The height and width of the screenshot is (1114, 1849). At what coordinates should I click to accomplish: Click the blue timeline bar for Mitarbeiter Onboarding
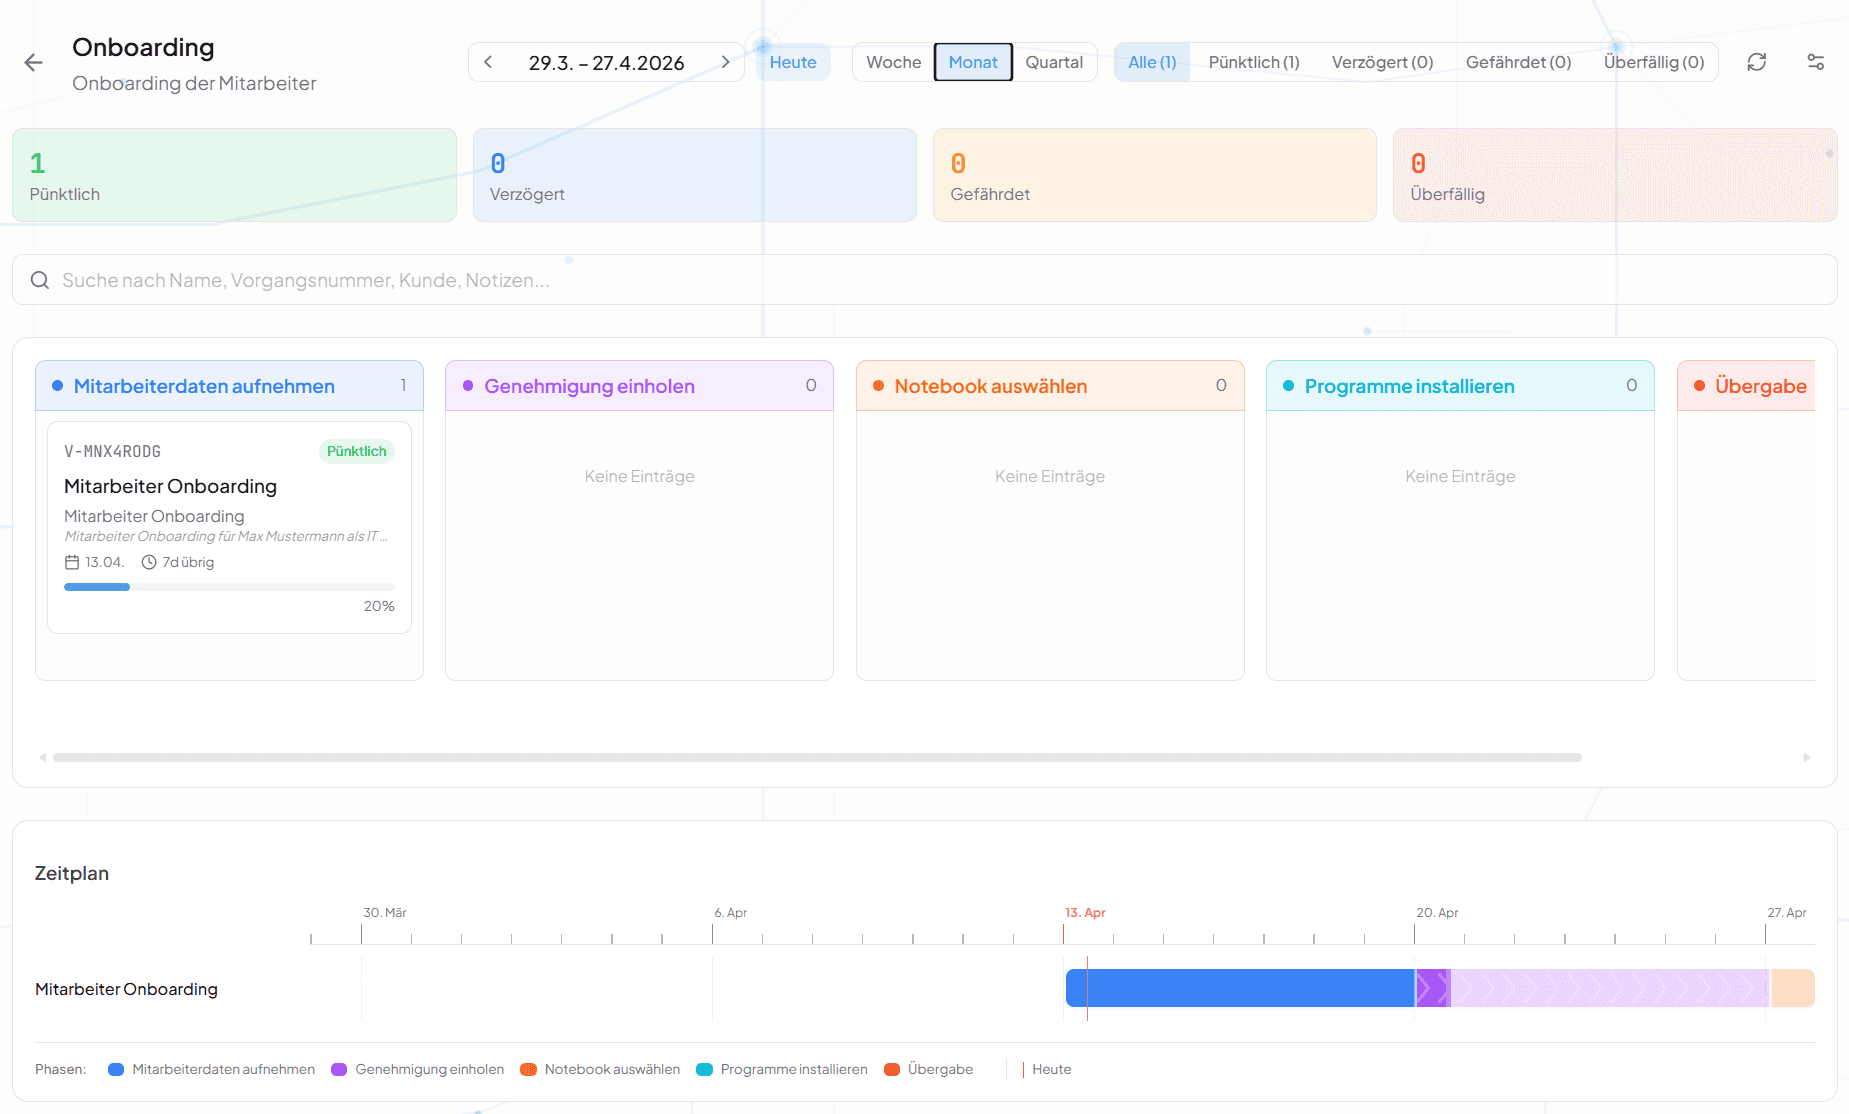coord(1240,988)
